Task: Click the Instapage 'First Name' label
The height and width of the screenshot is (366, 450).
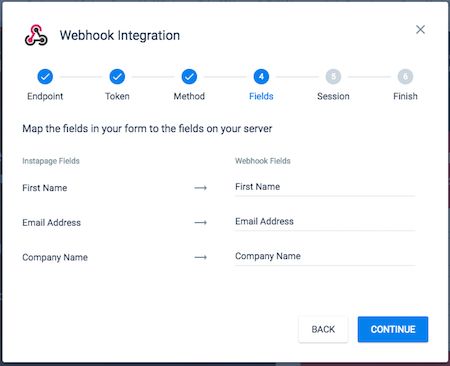Action: [x=45, y=188]
